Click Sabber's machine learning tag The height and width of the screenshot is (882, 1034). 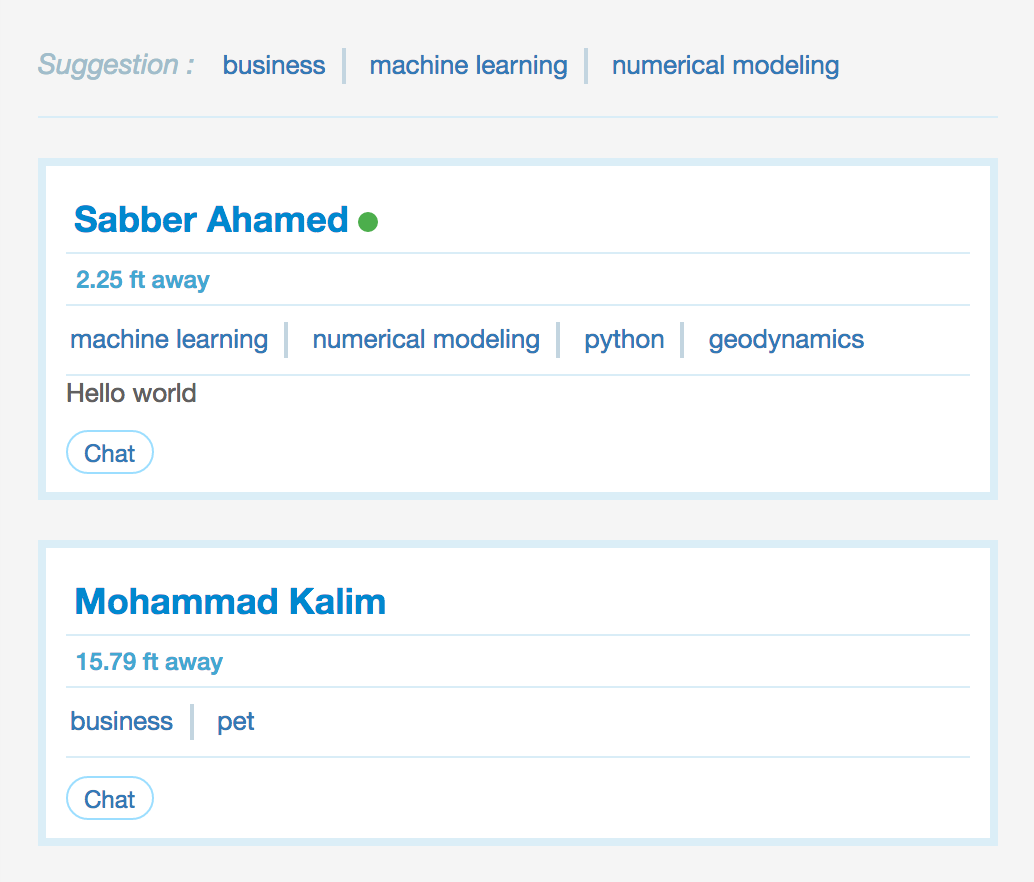coord(169,340)
